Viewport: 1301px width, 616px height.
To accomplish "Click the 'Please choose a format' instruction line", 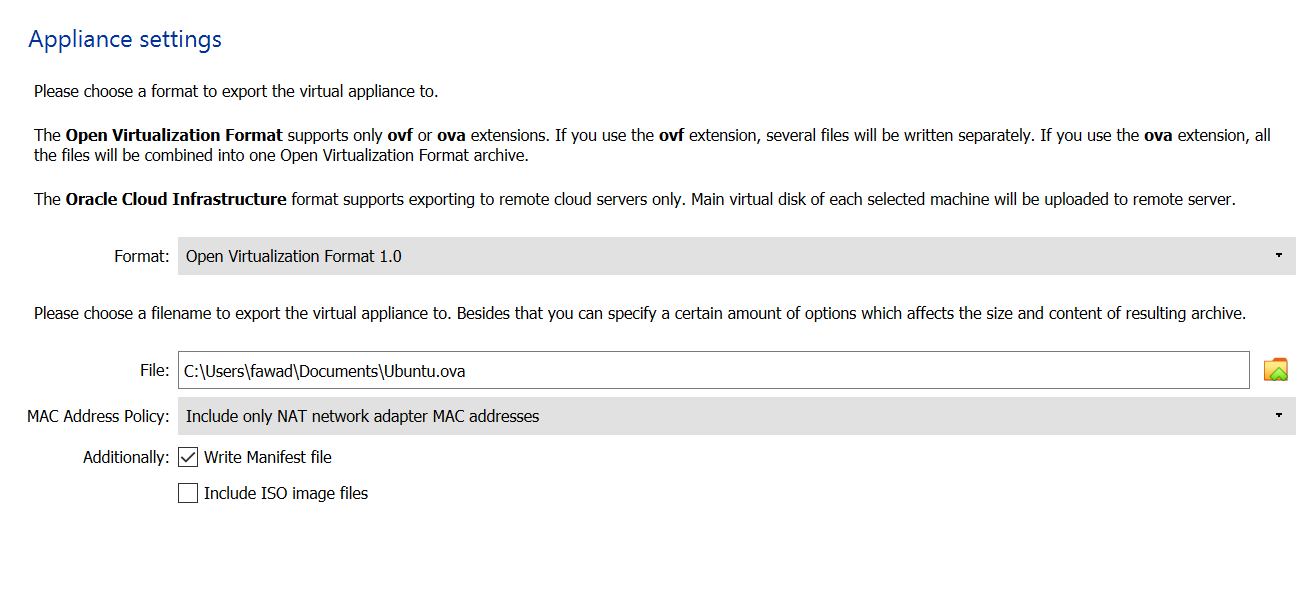I will (236, 91).
